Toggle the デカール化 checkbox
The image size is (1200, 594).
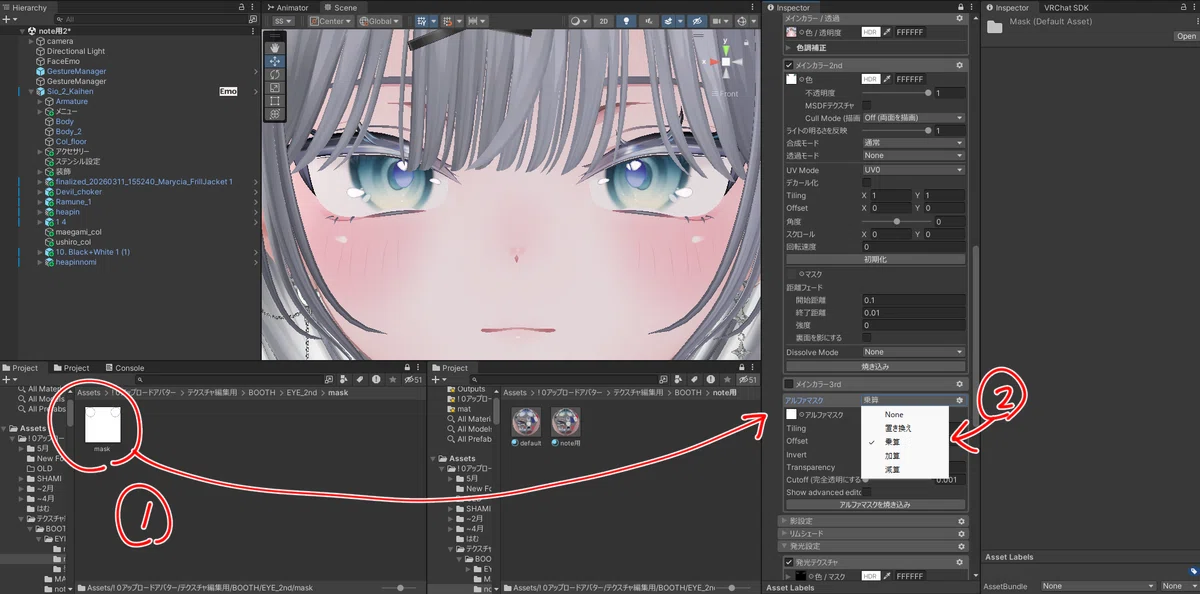pos(867,183)
